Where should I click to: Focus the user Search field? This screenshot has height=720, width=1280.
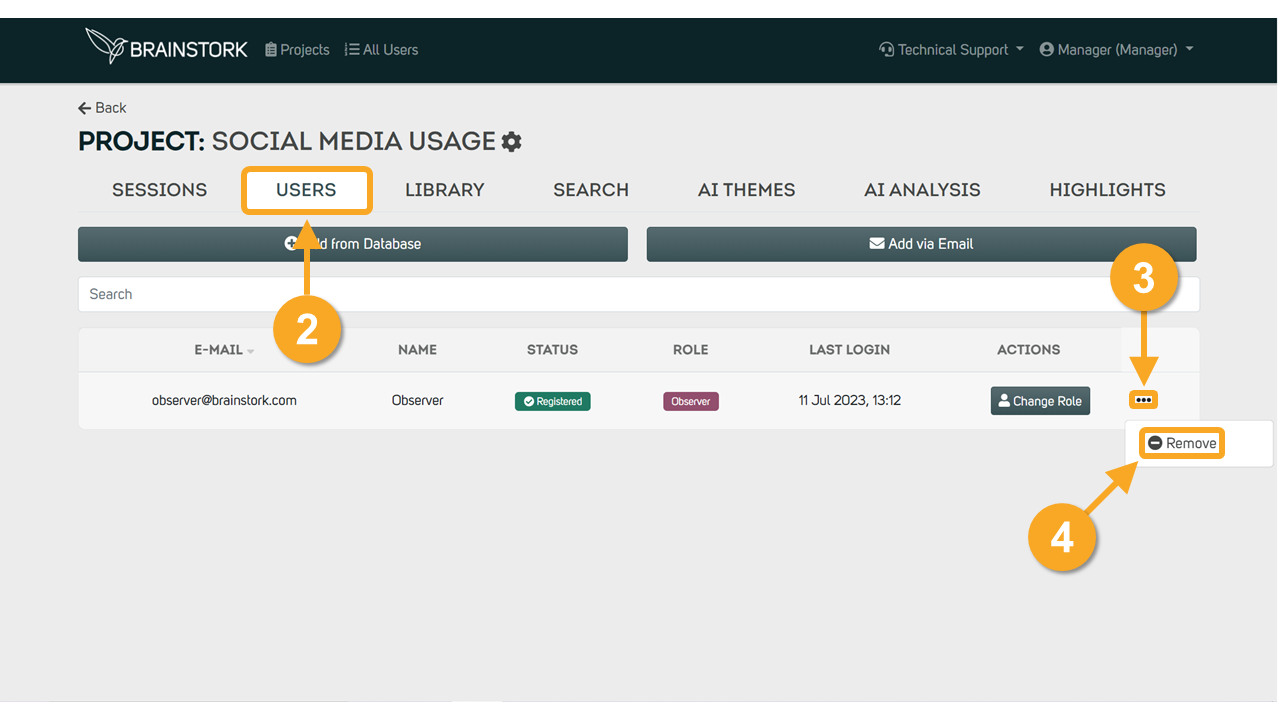point(639,294)
